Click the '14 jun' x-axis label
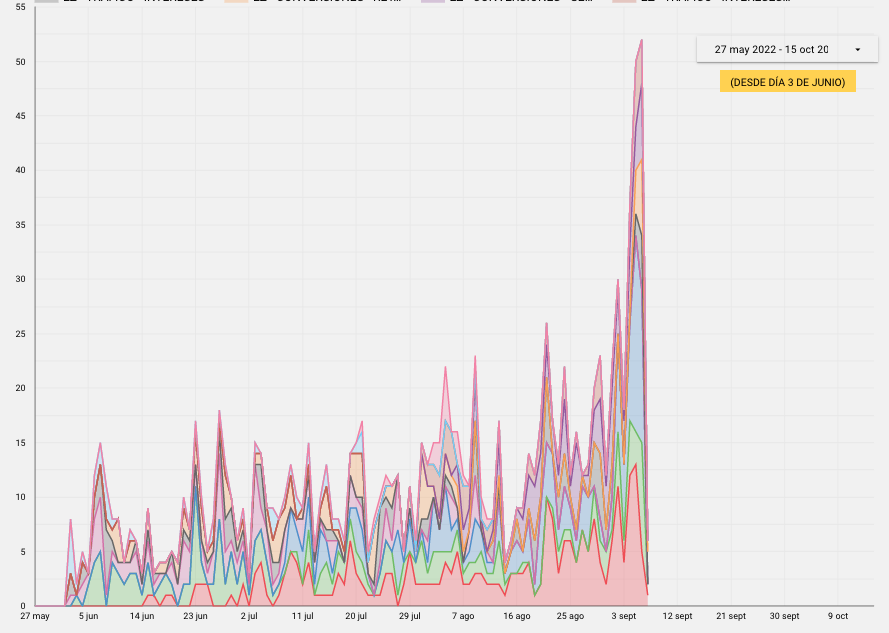Image resolution: width=889 pixels, height=633 pixels. pyautogui.click(x=142, y=616)
